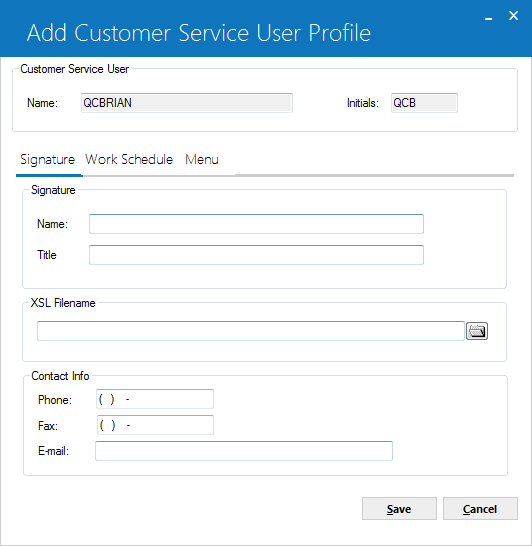The width and height of the screenshot is (532, 546).
Task: Click the Fax number field
Action: point(155,425)
